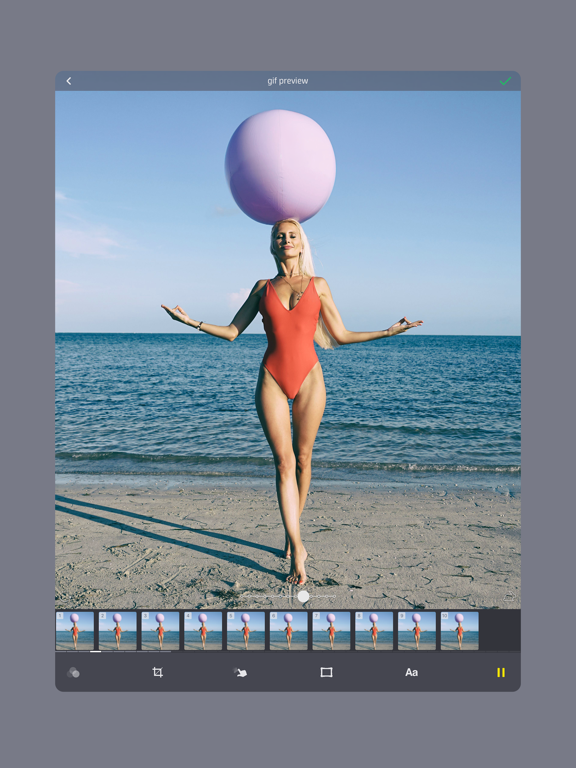Open the Aa text tool
This screenshot has height=768, width=576.
pos(411,672)
